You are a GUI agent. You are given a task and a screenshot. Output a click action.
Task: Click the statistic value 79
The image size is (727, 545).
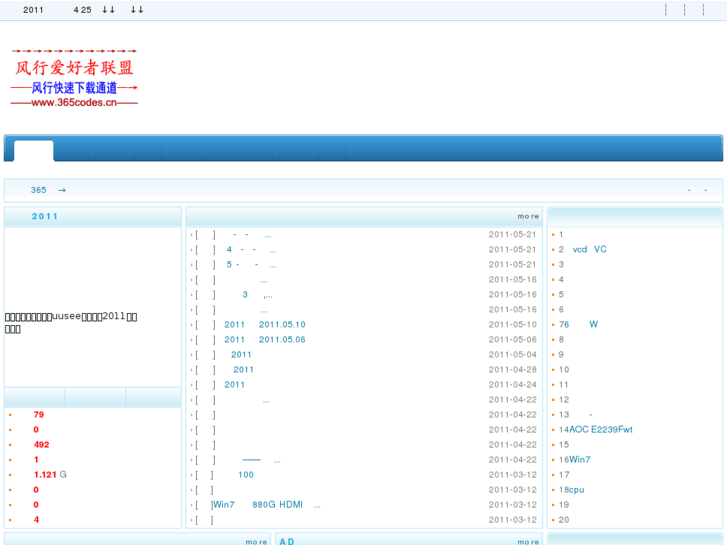click(x=38, y=415)
